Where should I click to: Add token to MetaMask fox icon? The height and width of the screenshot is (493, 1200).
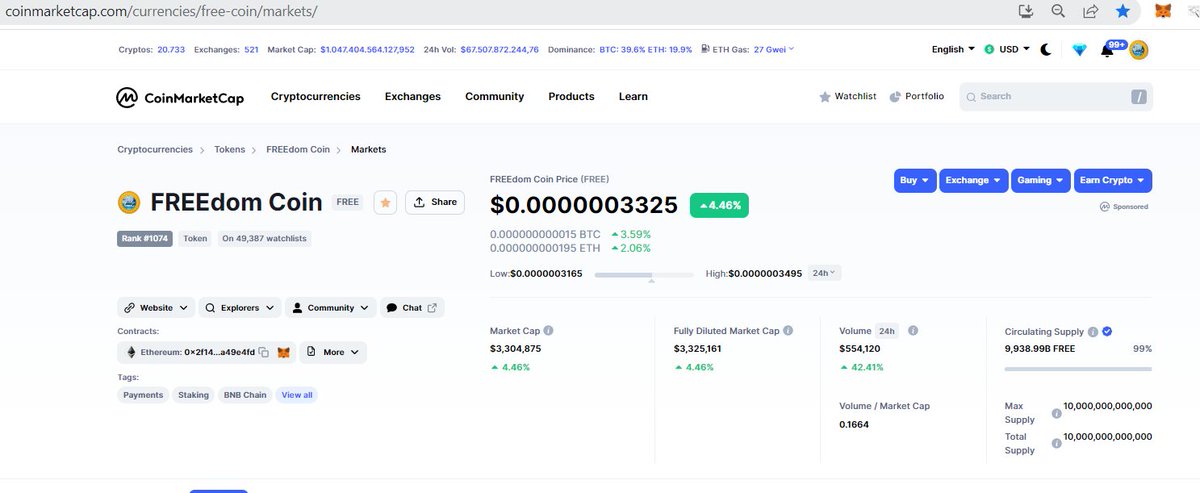pyautogui.click(x=285, y=352)
